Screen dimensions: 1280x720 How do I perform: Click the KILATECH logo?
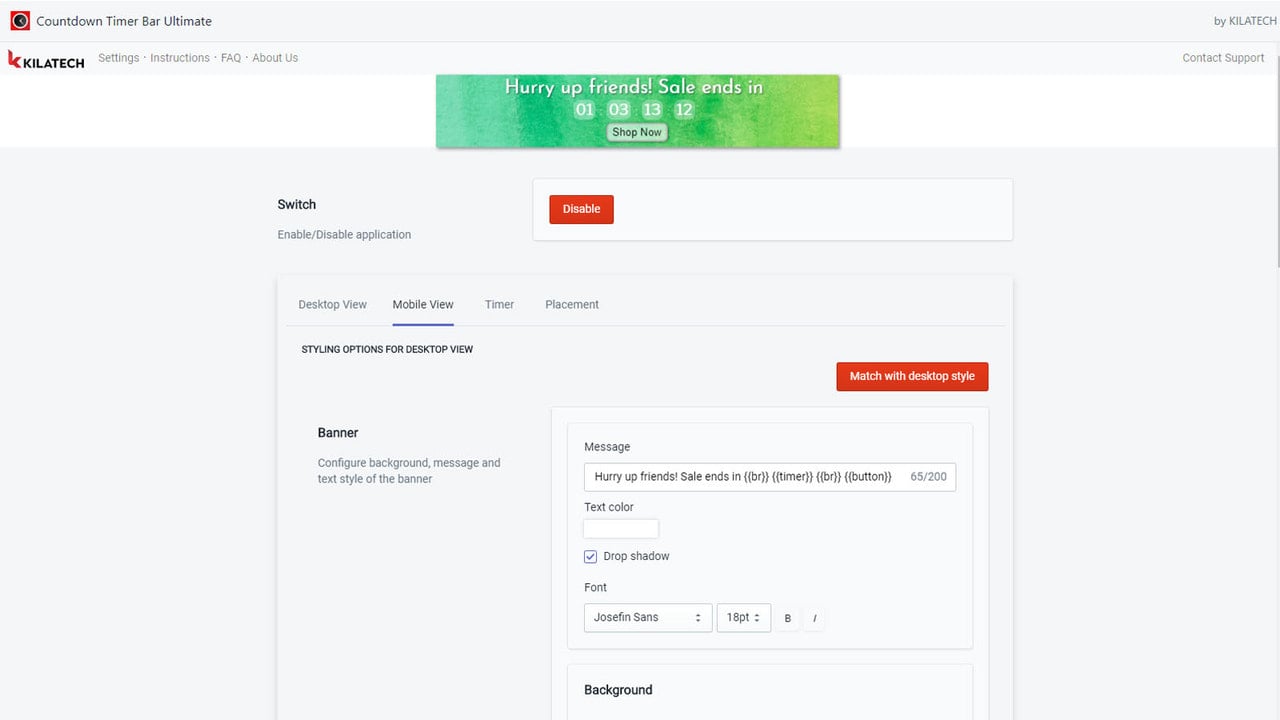point(46,60)
